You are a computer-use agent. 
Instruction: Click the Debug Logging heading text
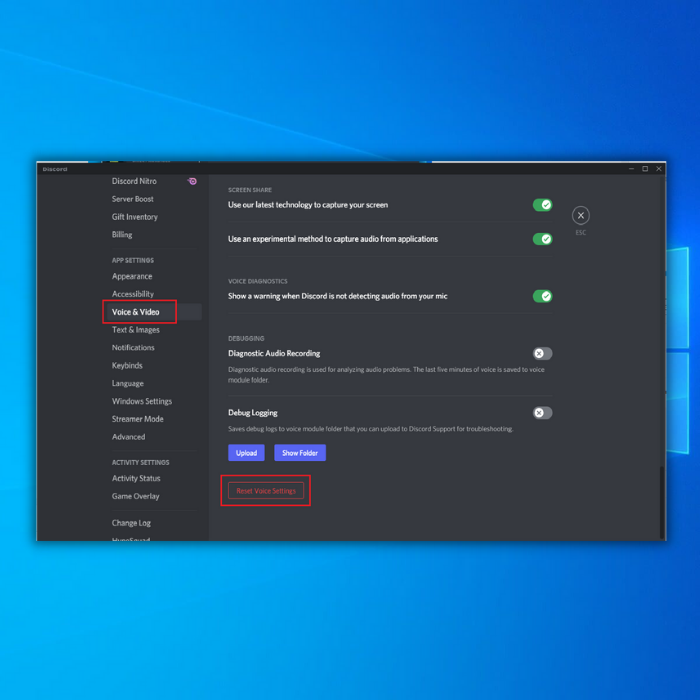tap(253, 413)
